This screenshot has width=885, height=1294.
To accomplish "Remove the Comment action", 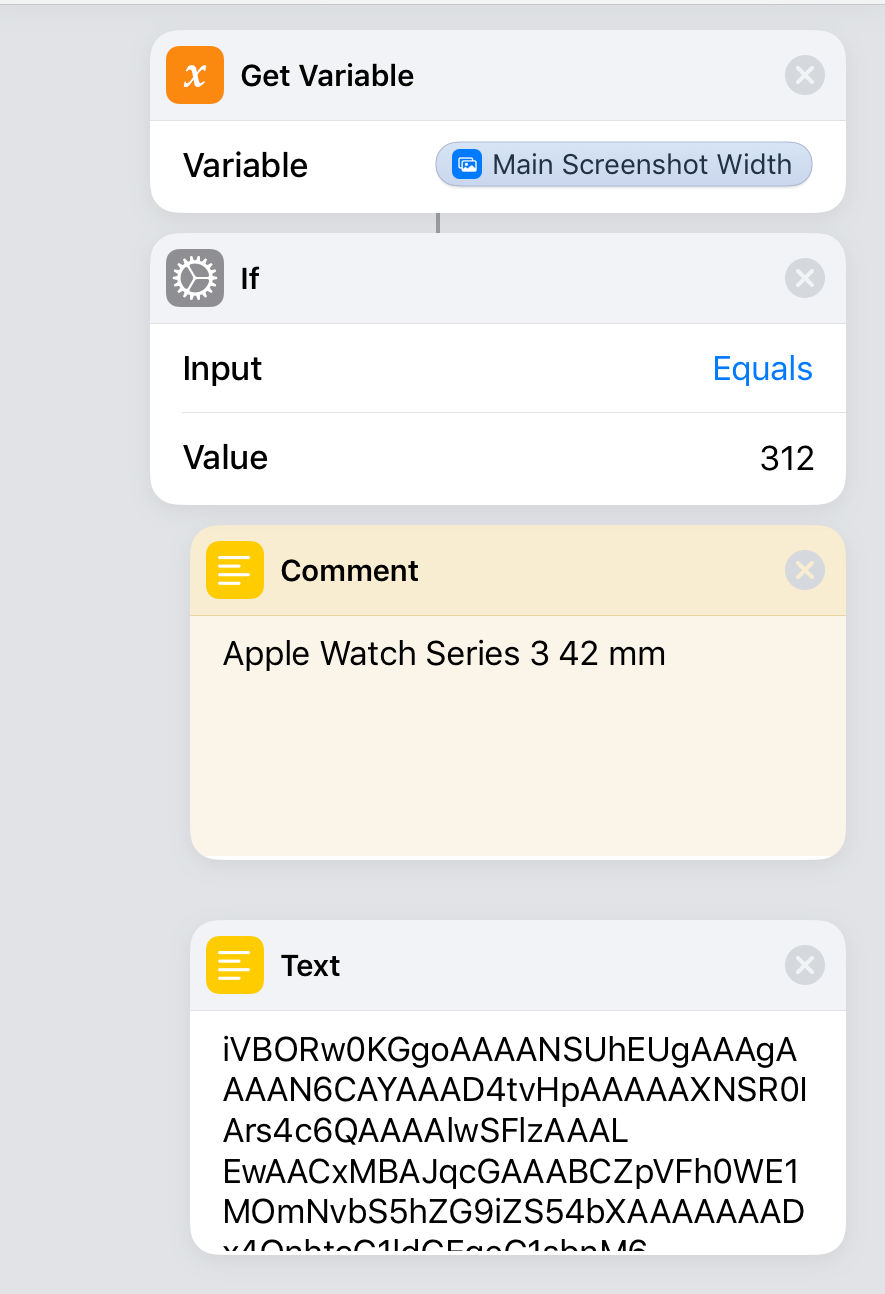I will pos(804,570).
